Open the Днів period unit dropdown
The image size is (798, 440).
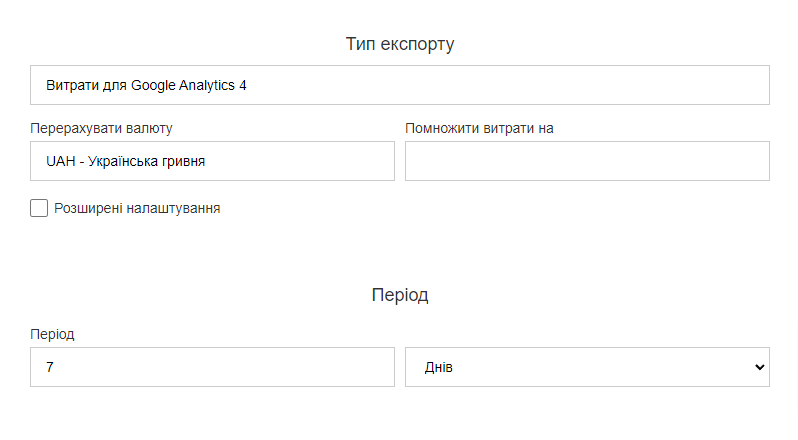(x=587, y=367)
